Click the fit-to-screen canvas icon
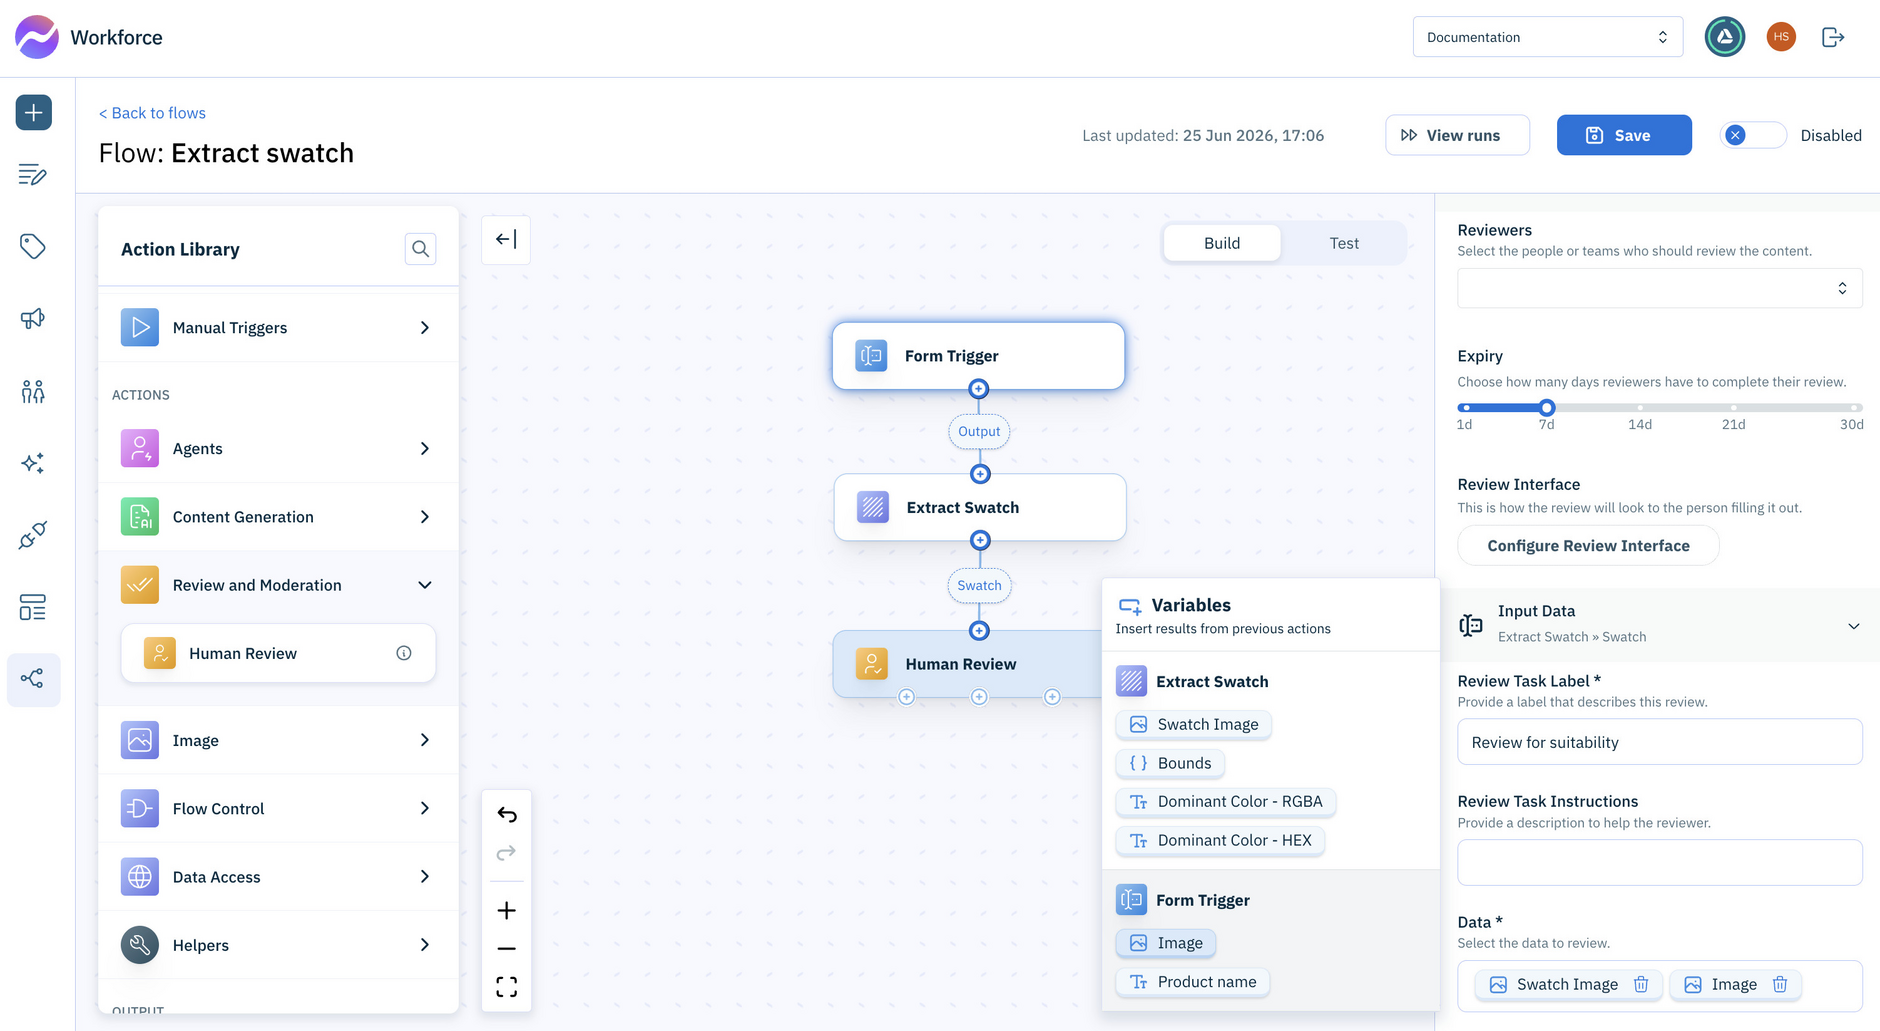The height and width of the screenshot is (1031, 1880). click(x=507, y=987)
